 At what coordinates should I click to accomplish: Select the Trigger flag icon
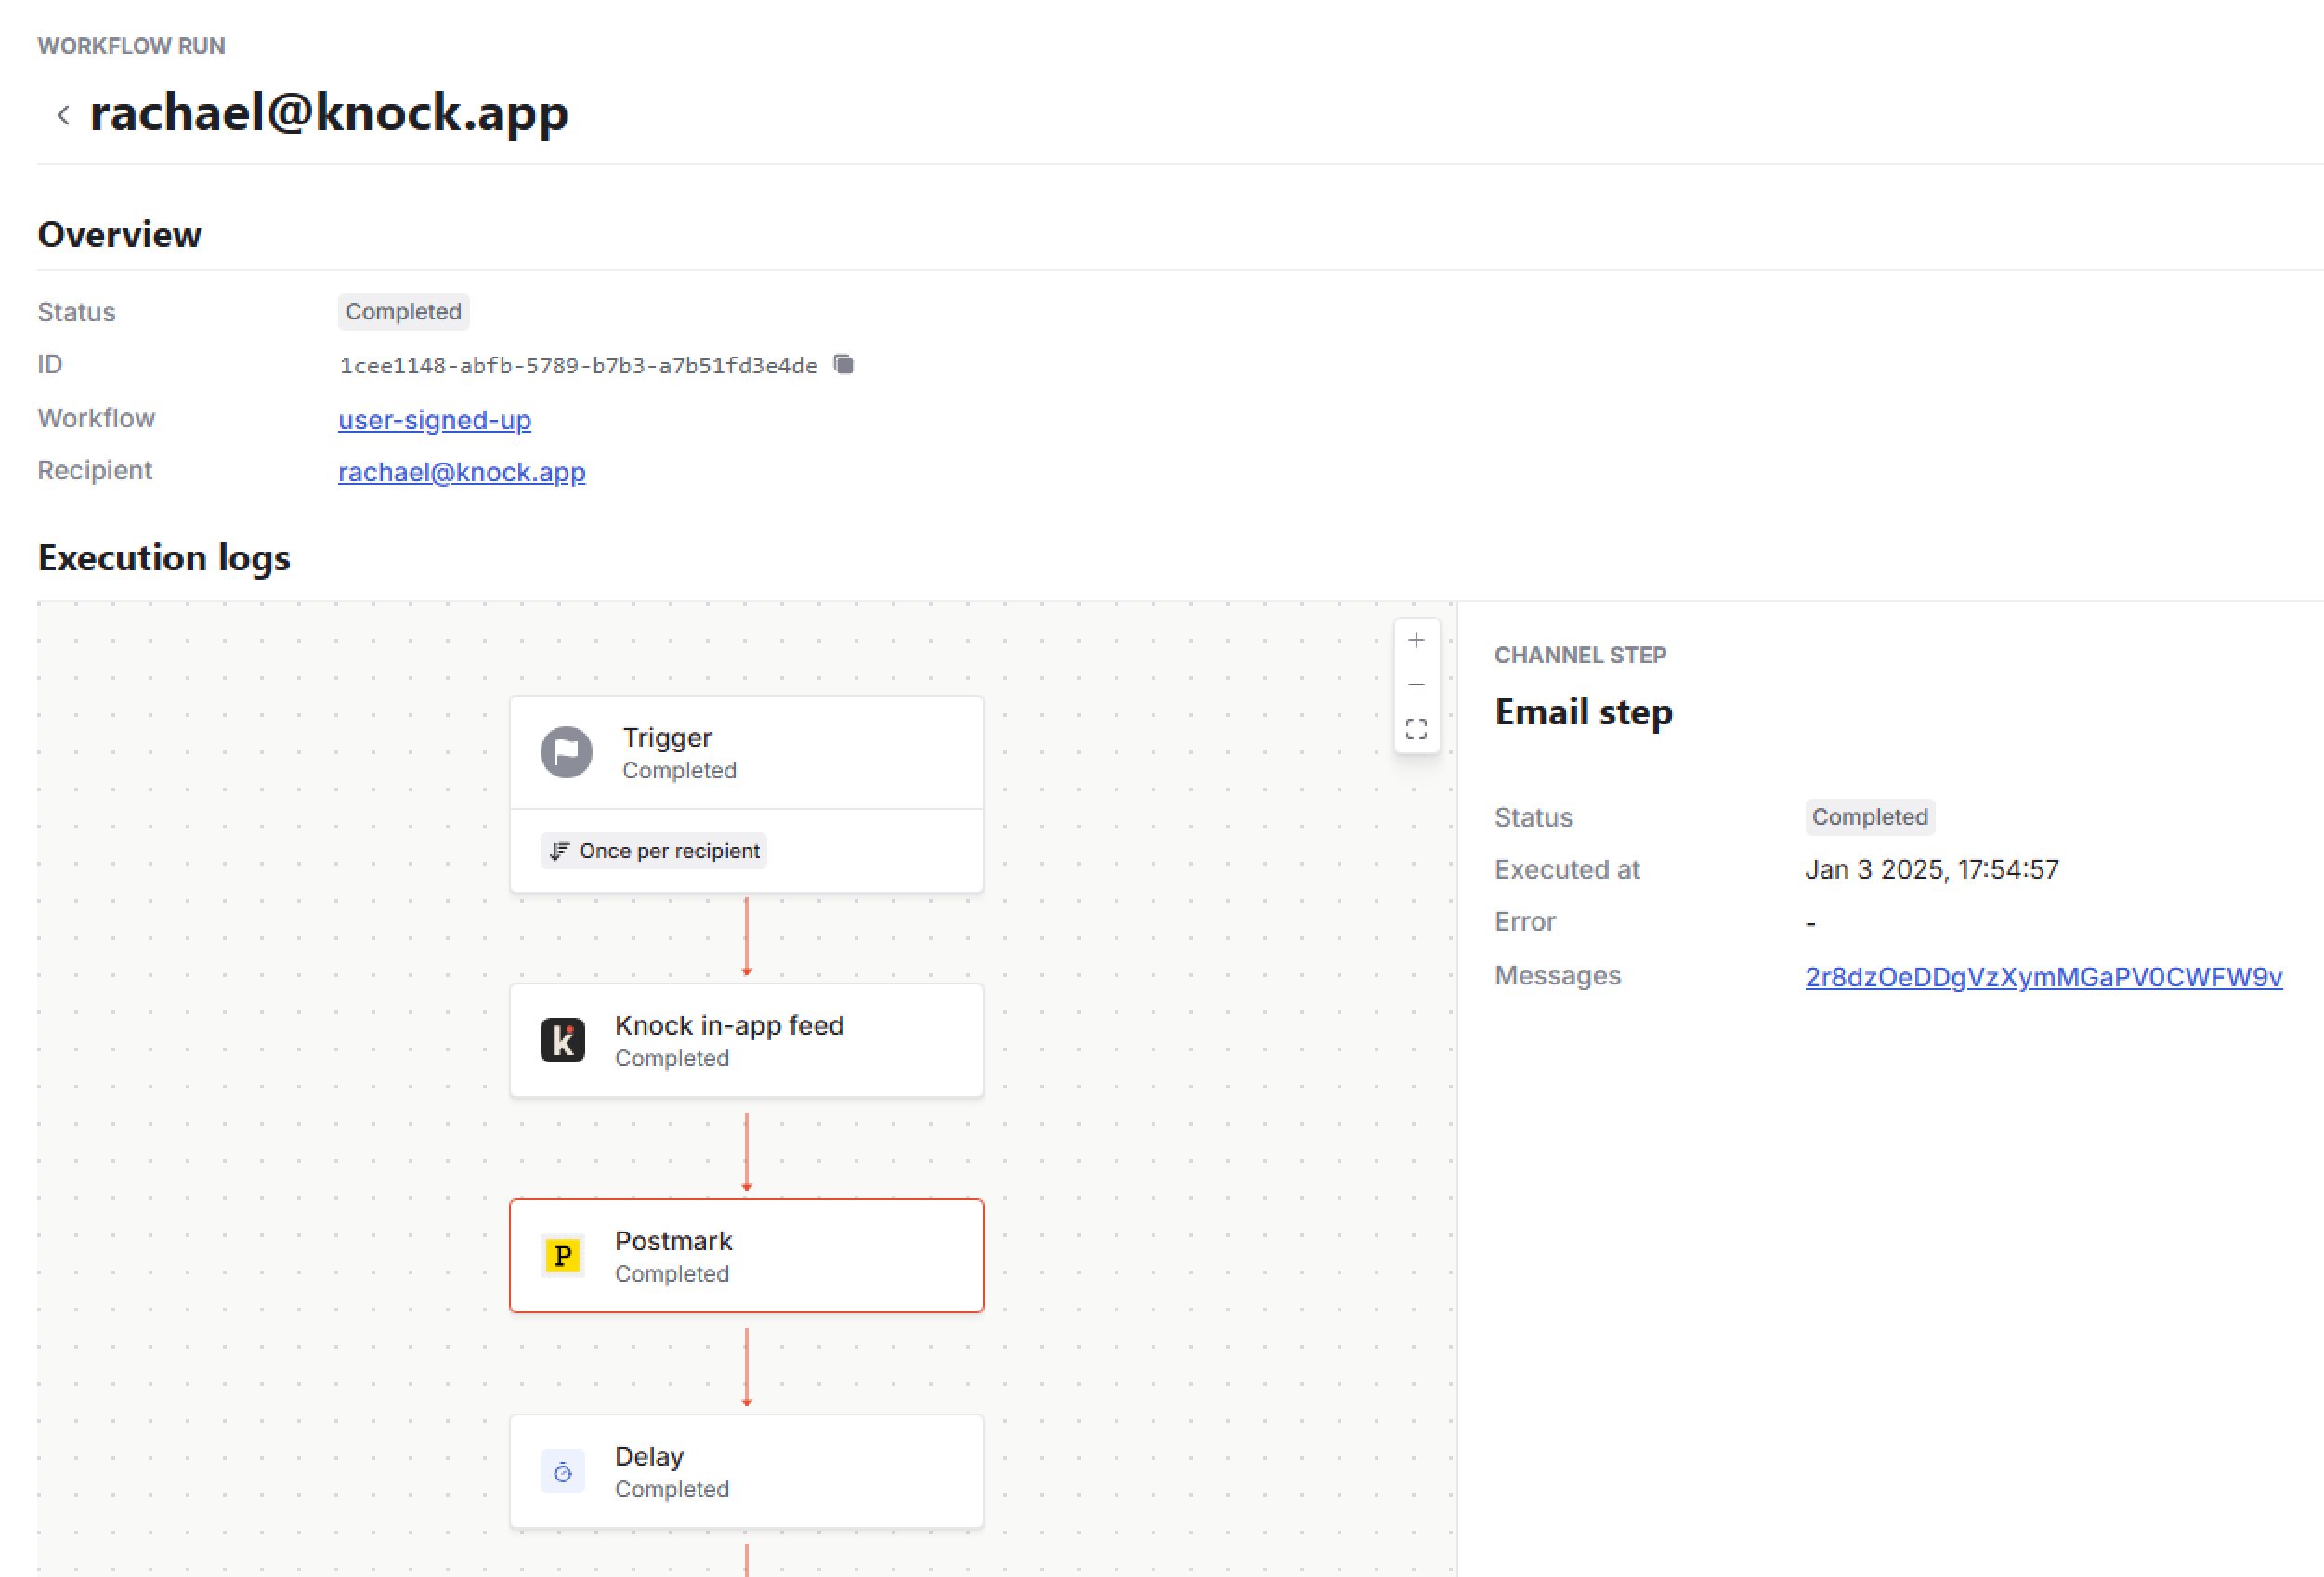tap(566, 752)
